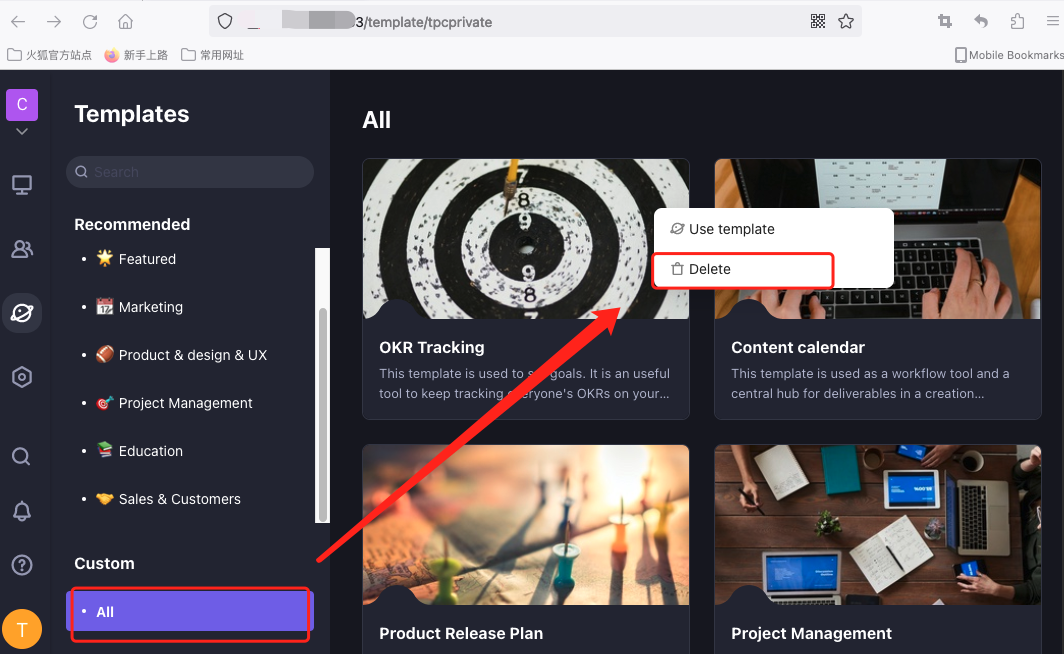Viewport: 1064px width, 654px height.
Task: Reload the page with refresh icon
Action: [90, 22]
